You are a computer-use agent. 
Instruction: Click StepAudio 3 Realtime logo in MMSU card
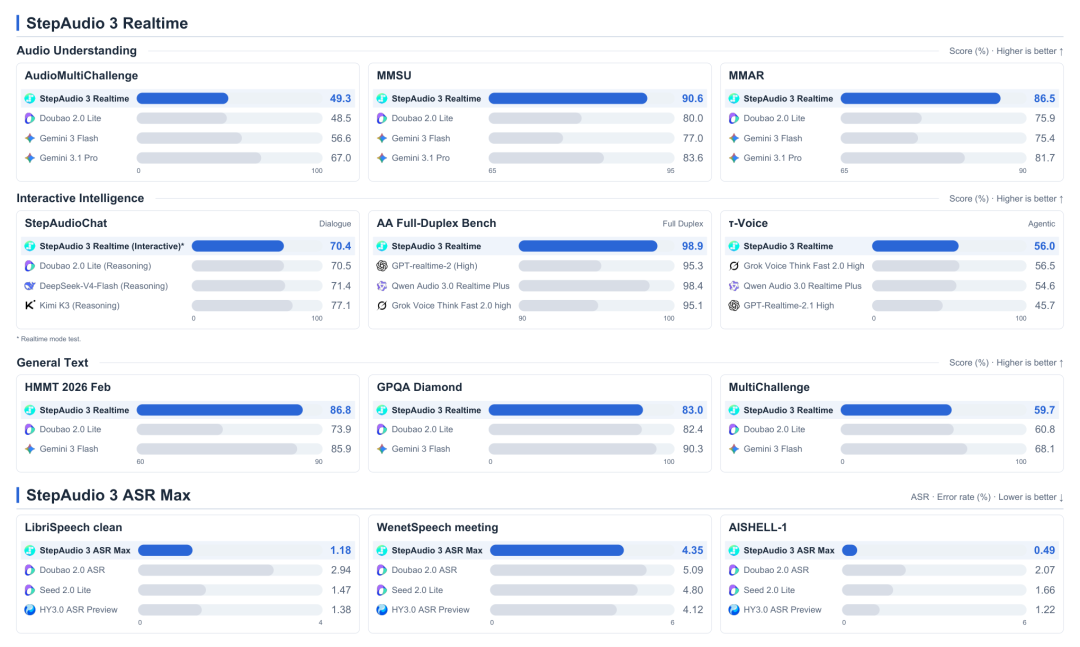382,99
